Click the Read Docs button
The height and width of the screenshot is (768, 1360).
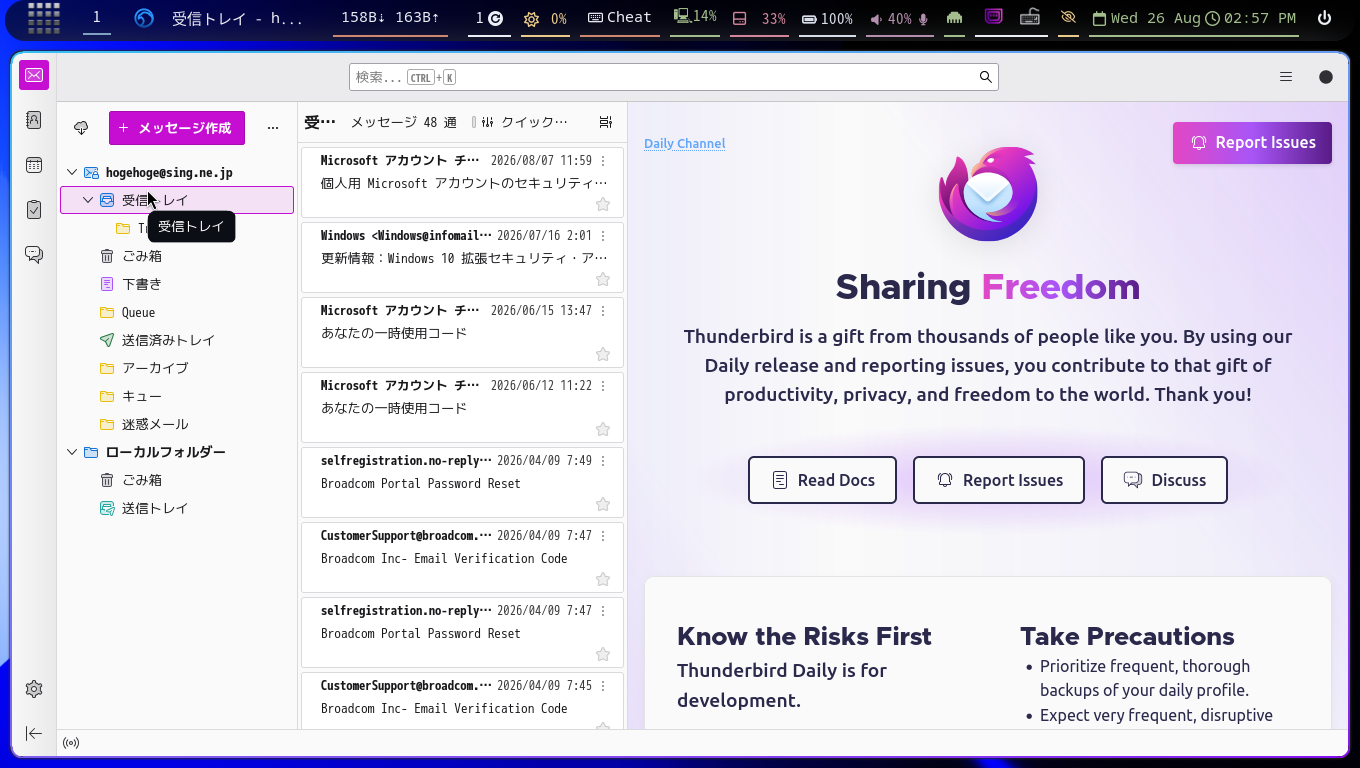(x=822, y=480)
